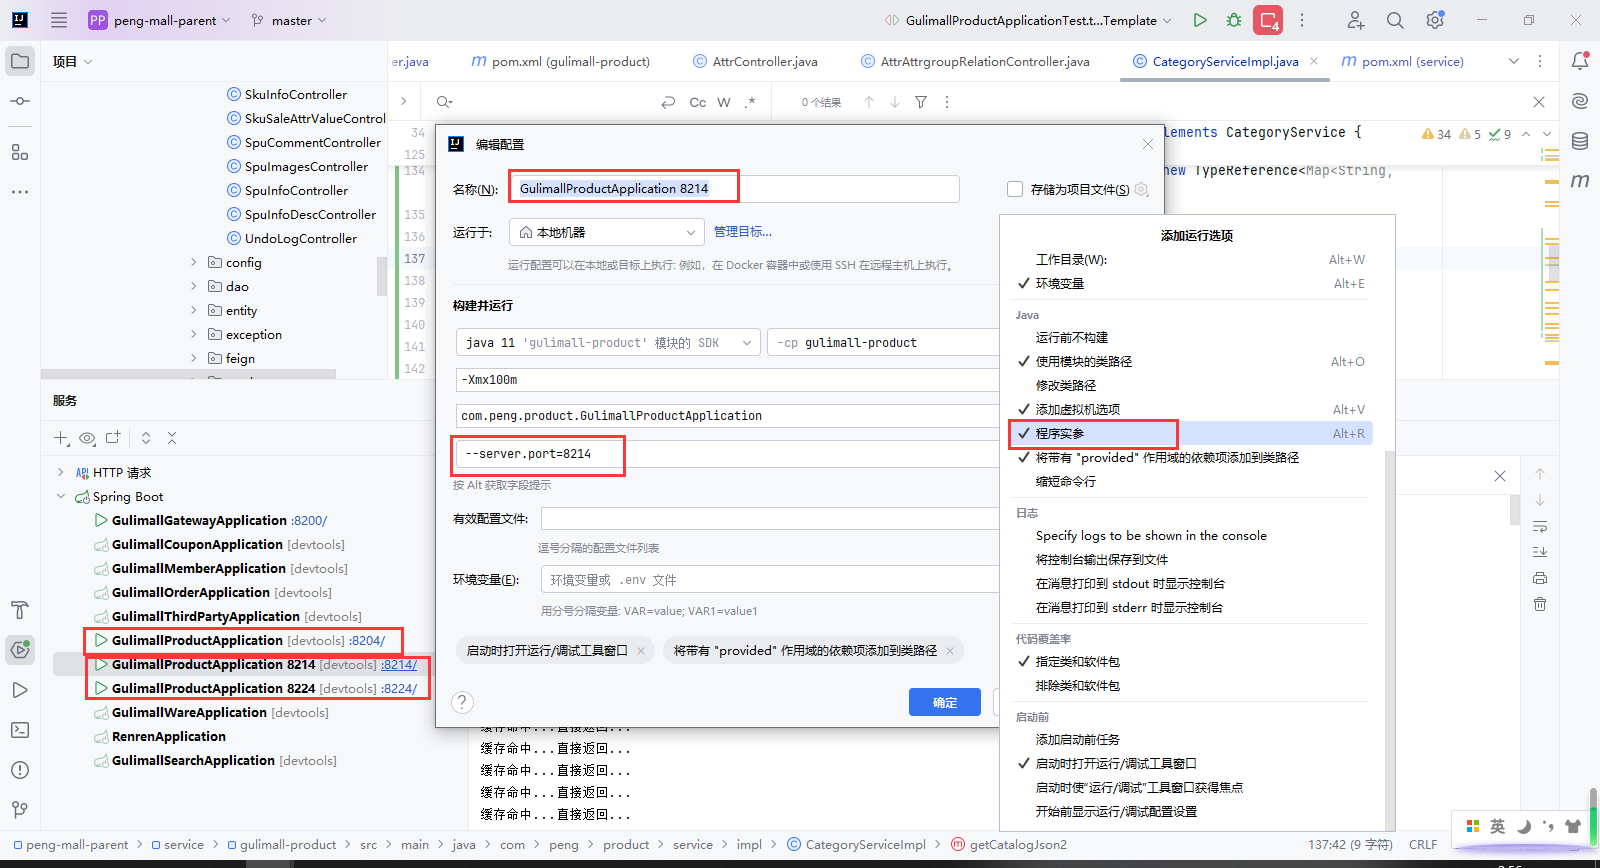
Task: Open the peng-mall-parent project dropdown
Action: coord(160,20)
